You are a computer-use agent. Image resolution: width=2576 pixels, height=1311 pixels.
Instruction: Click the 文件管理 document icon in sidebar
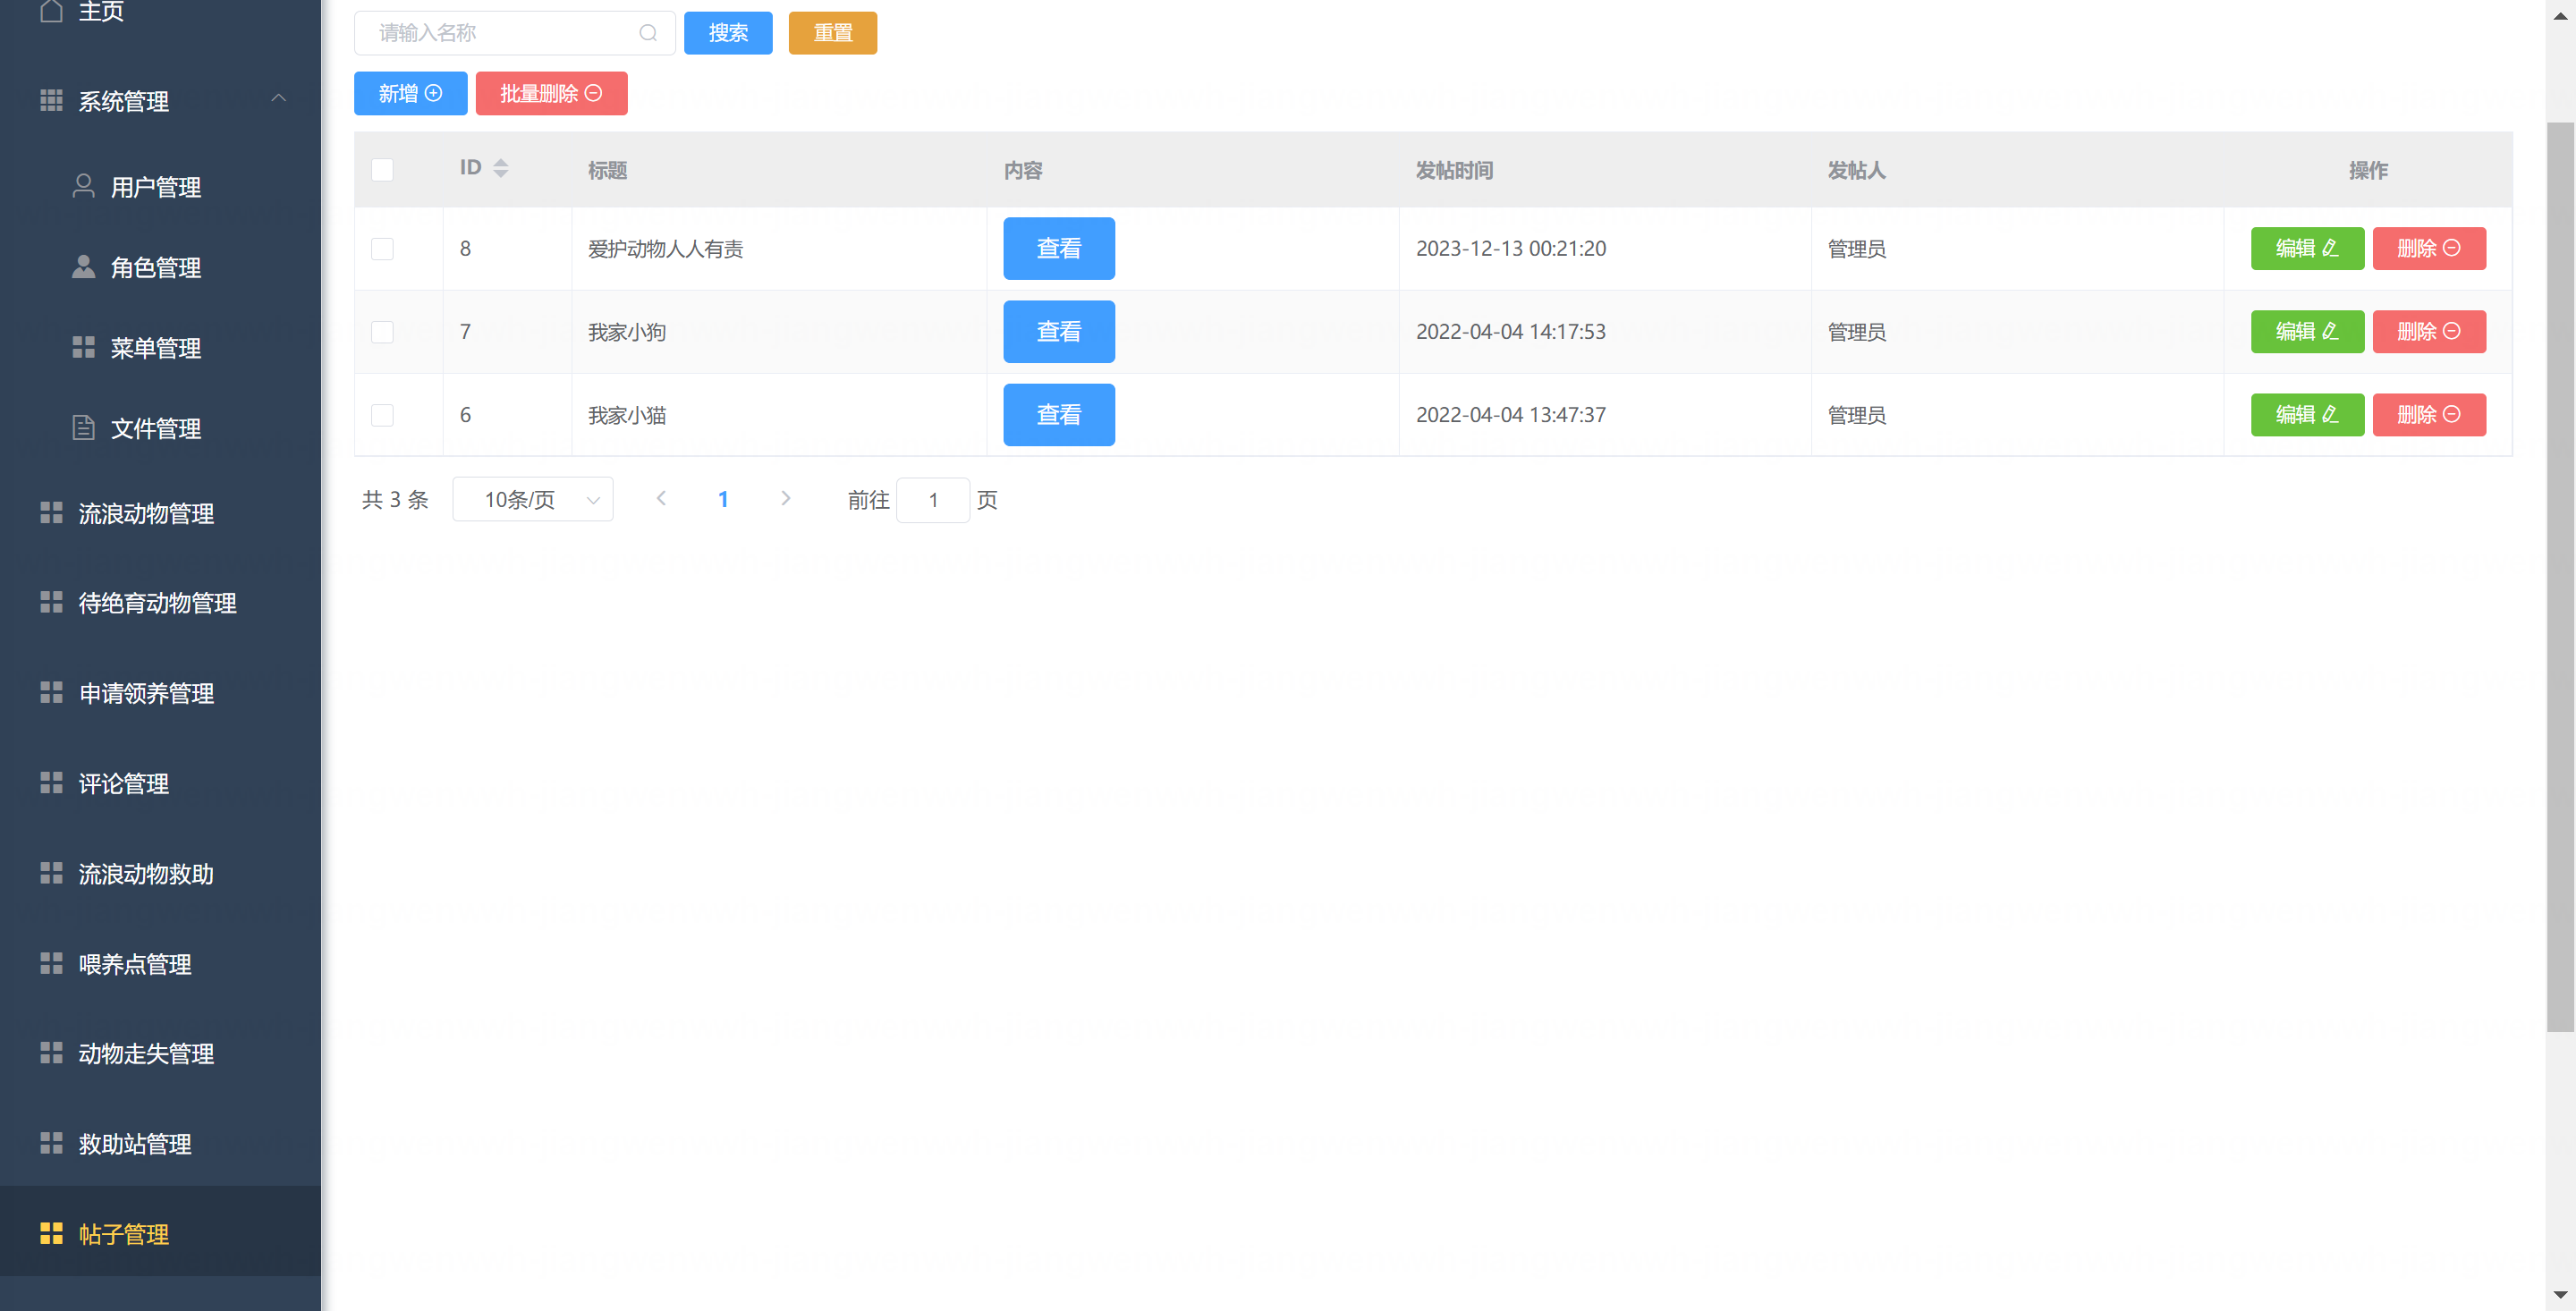84,428
